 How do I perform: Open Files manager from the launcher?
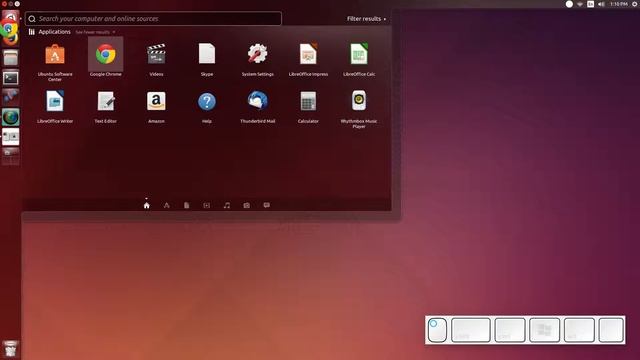coord(11,58)
